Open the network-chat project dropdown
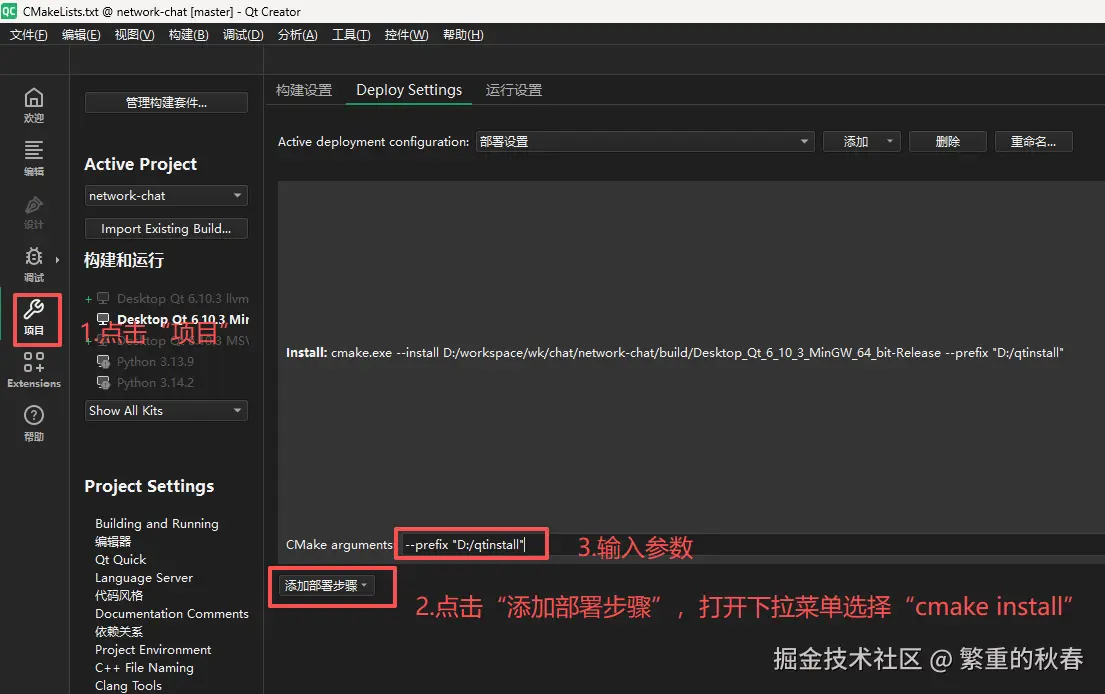This screenshot has width=1105, height=694. [166, 196]
